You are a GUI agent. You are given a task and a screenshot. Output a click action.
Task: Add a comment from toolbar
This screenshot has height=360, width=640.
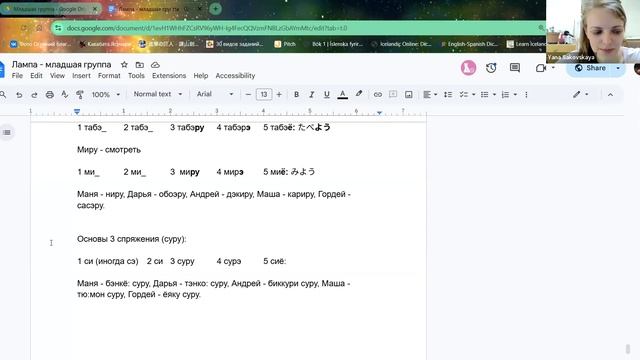(x=393, y=95)
